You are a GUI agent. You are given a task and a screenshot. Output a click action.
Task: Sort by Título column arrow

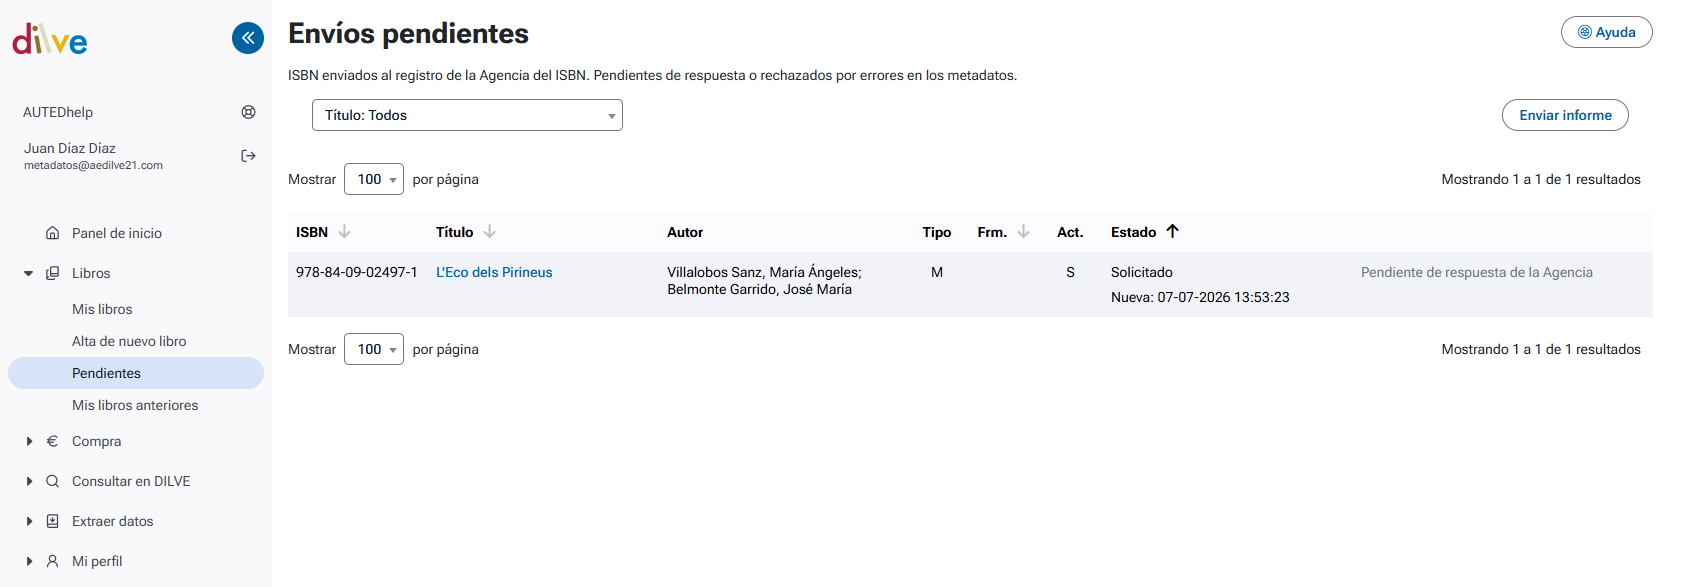pos(489,232)
